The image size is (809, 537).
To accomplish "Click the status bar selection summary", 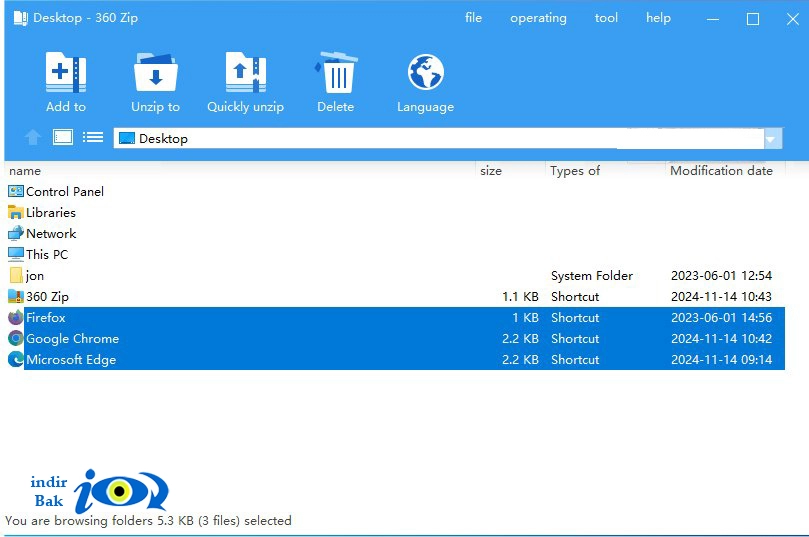I will pos(148,520).
